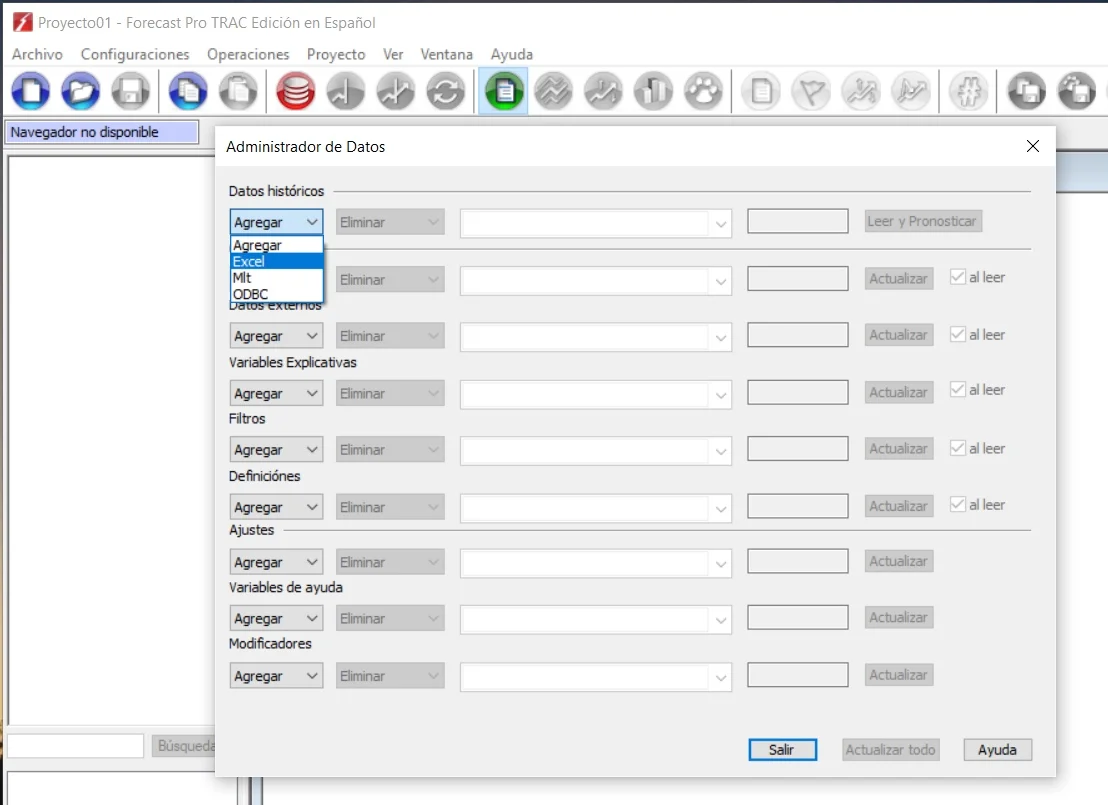Open Agregar dropdown under Variables de ayuda
1108x805 pixels.
pos(276,618)
